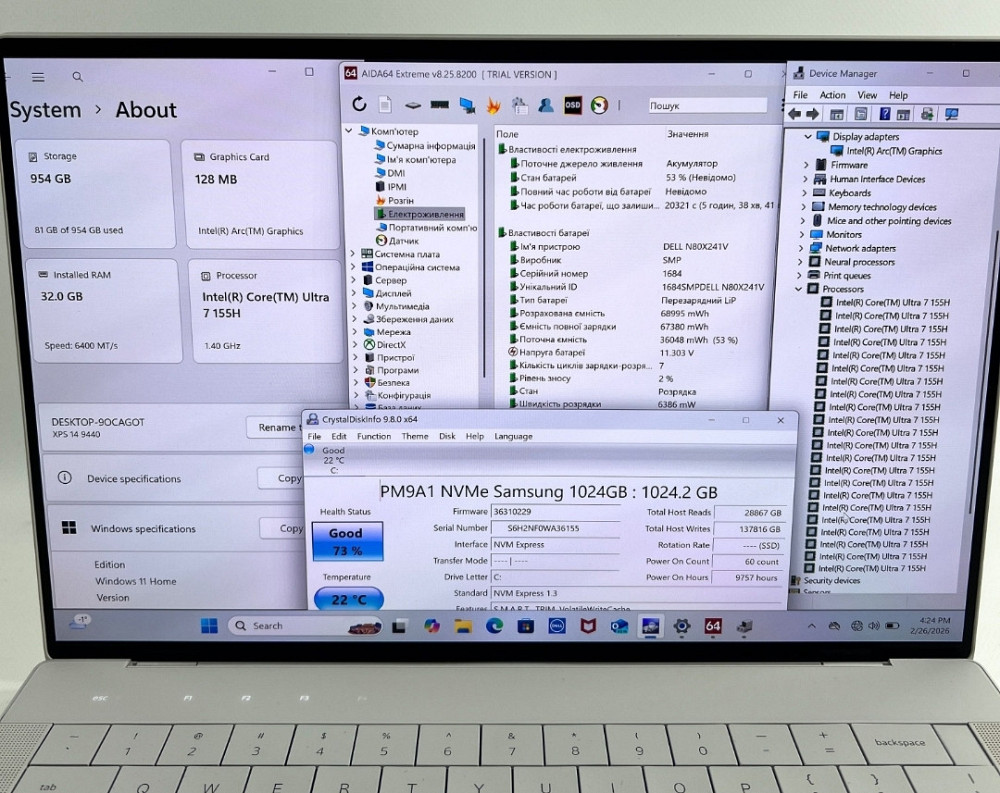Open the Settings hamburger navigation menu

[38, 77]
